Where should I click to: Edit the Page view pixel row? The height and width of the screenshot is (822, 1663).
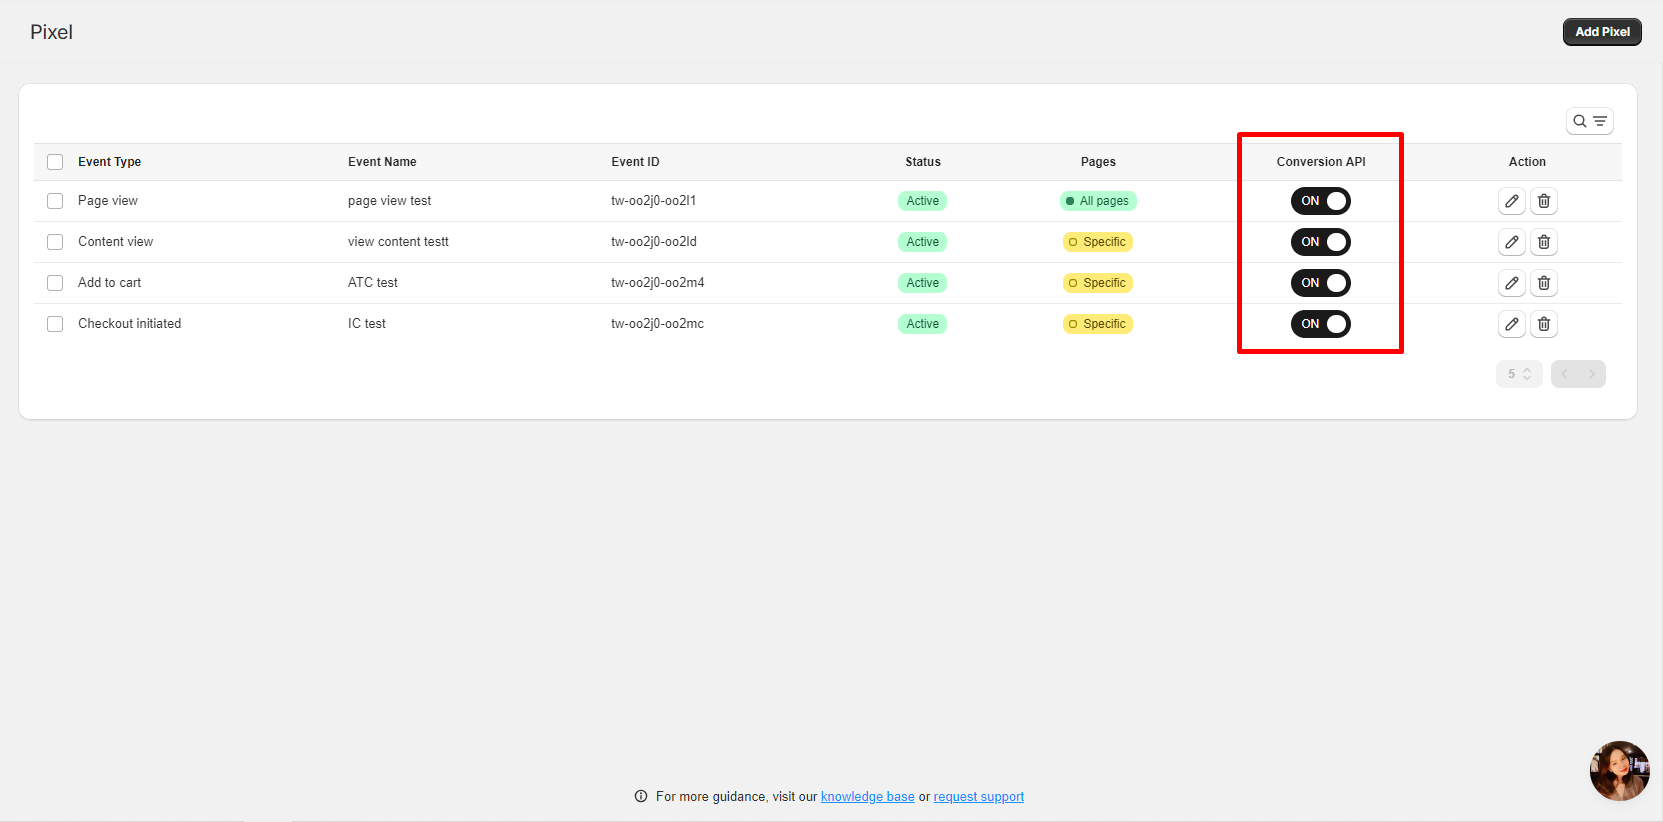1511,201
